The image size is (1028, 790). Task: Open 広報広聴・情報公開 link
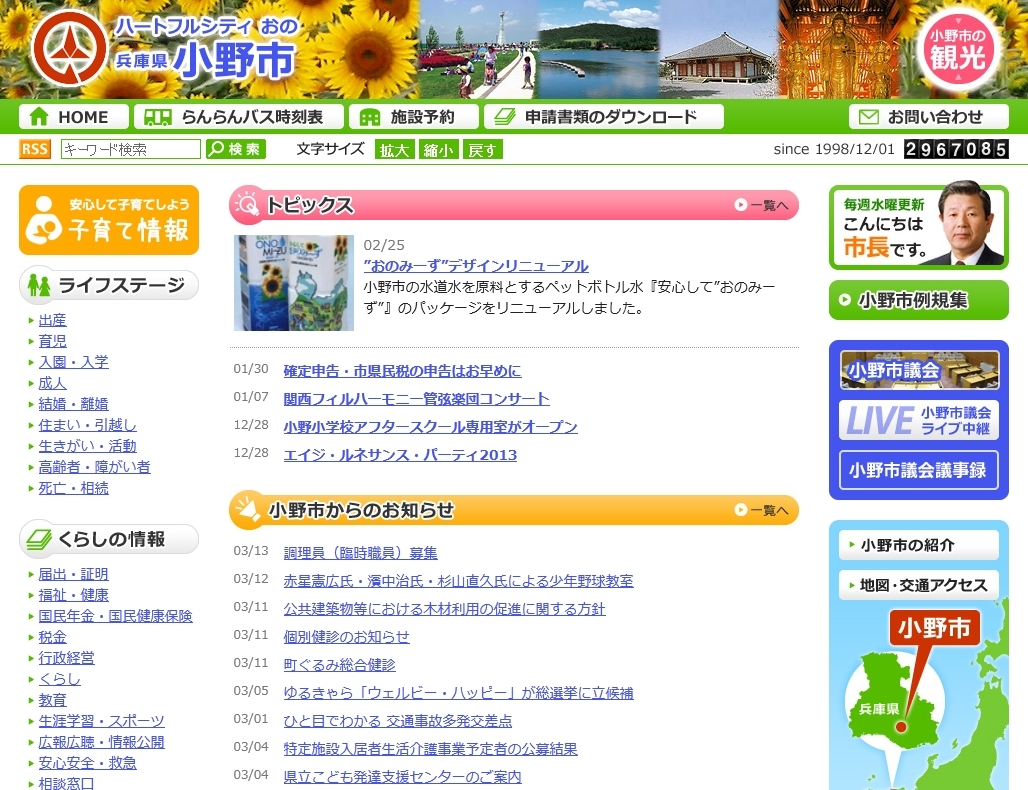[102, 742]
